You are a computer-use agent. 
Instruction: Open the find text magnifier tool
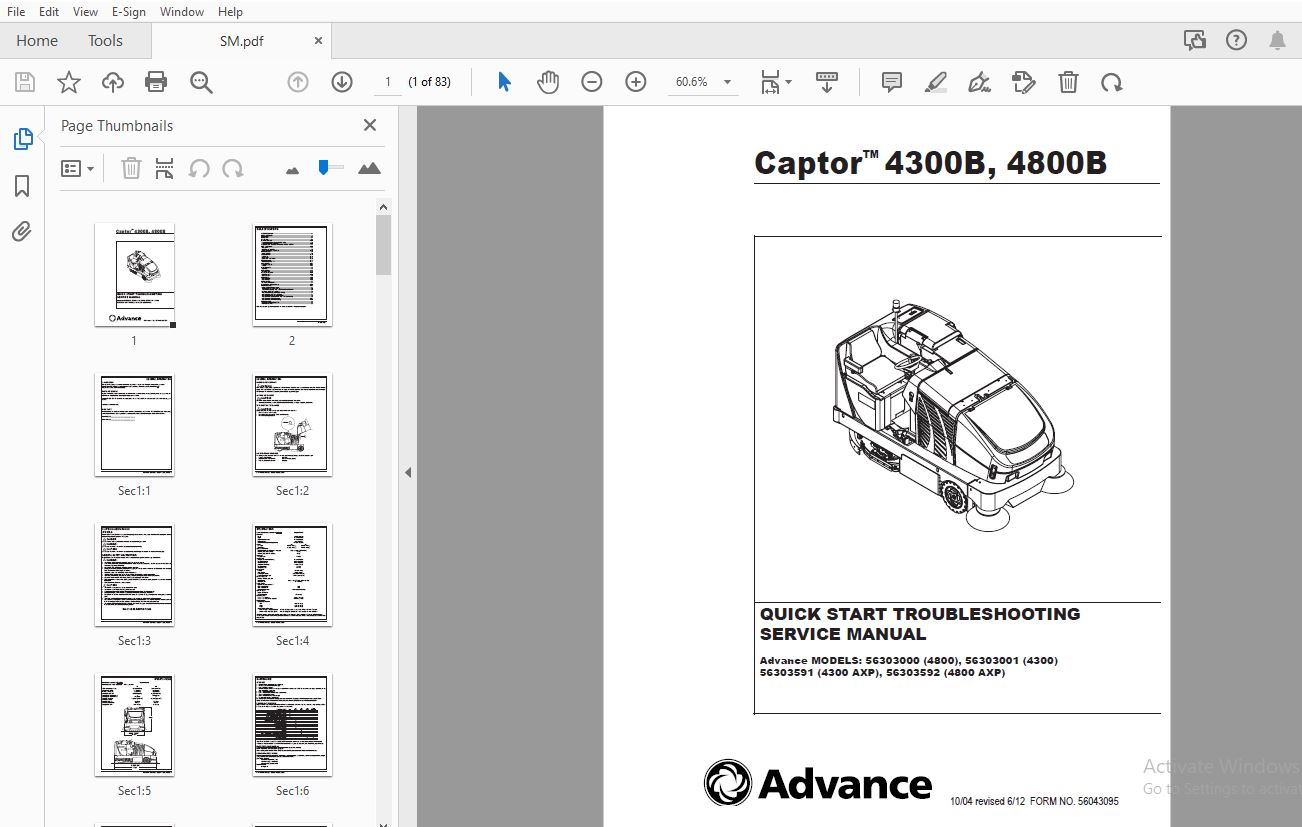(x=201, y=82)
